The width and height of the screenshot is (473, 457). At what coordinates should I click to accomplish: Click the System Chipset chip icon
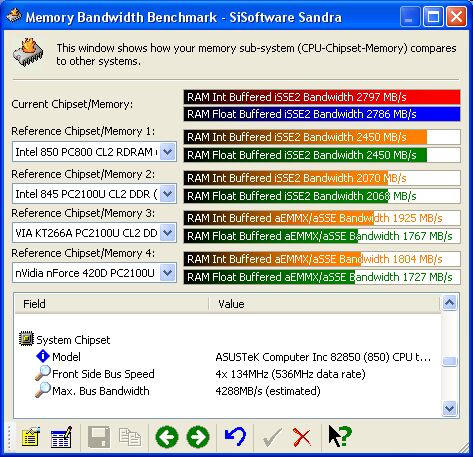(26, 339)
